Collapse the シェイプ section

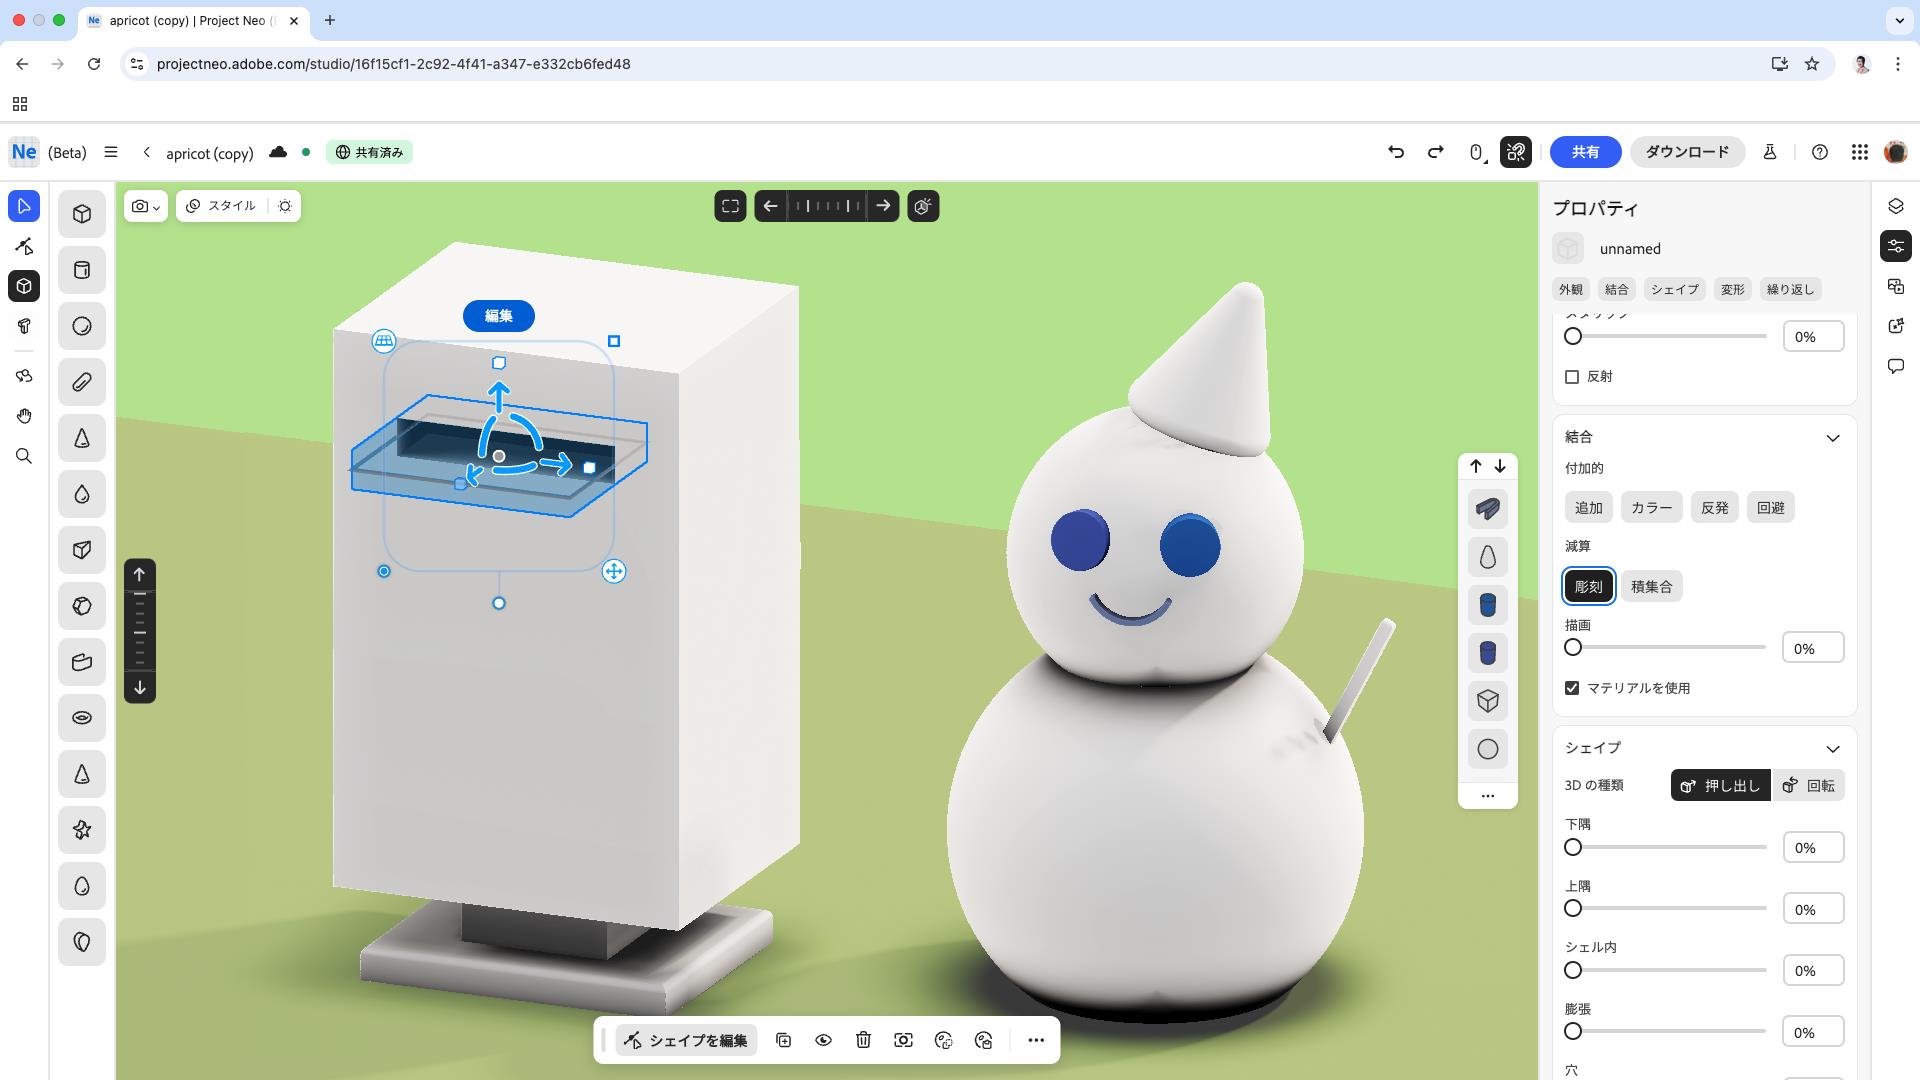[x=1833, y=748]
